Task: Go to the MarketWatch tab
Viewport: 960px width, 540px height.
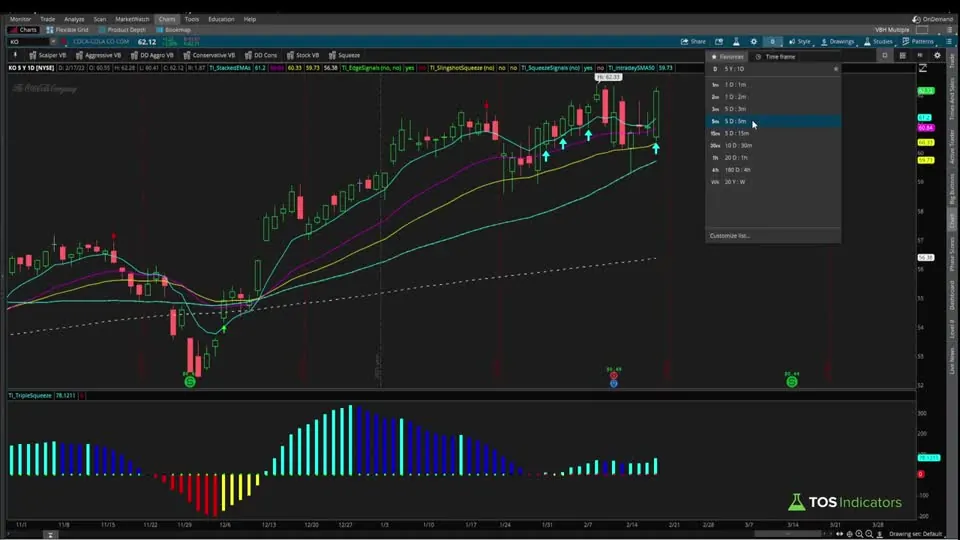Action: pyautogui.click(x=132, y=19)
